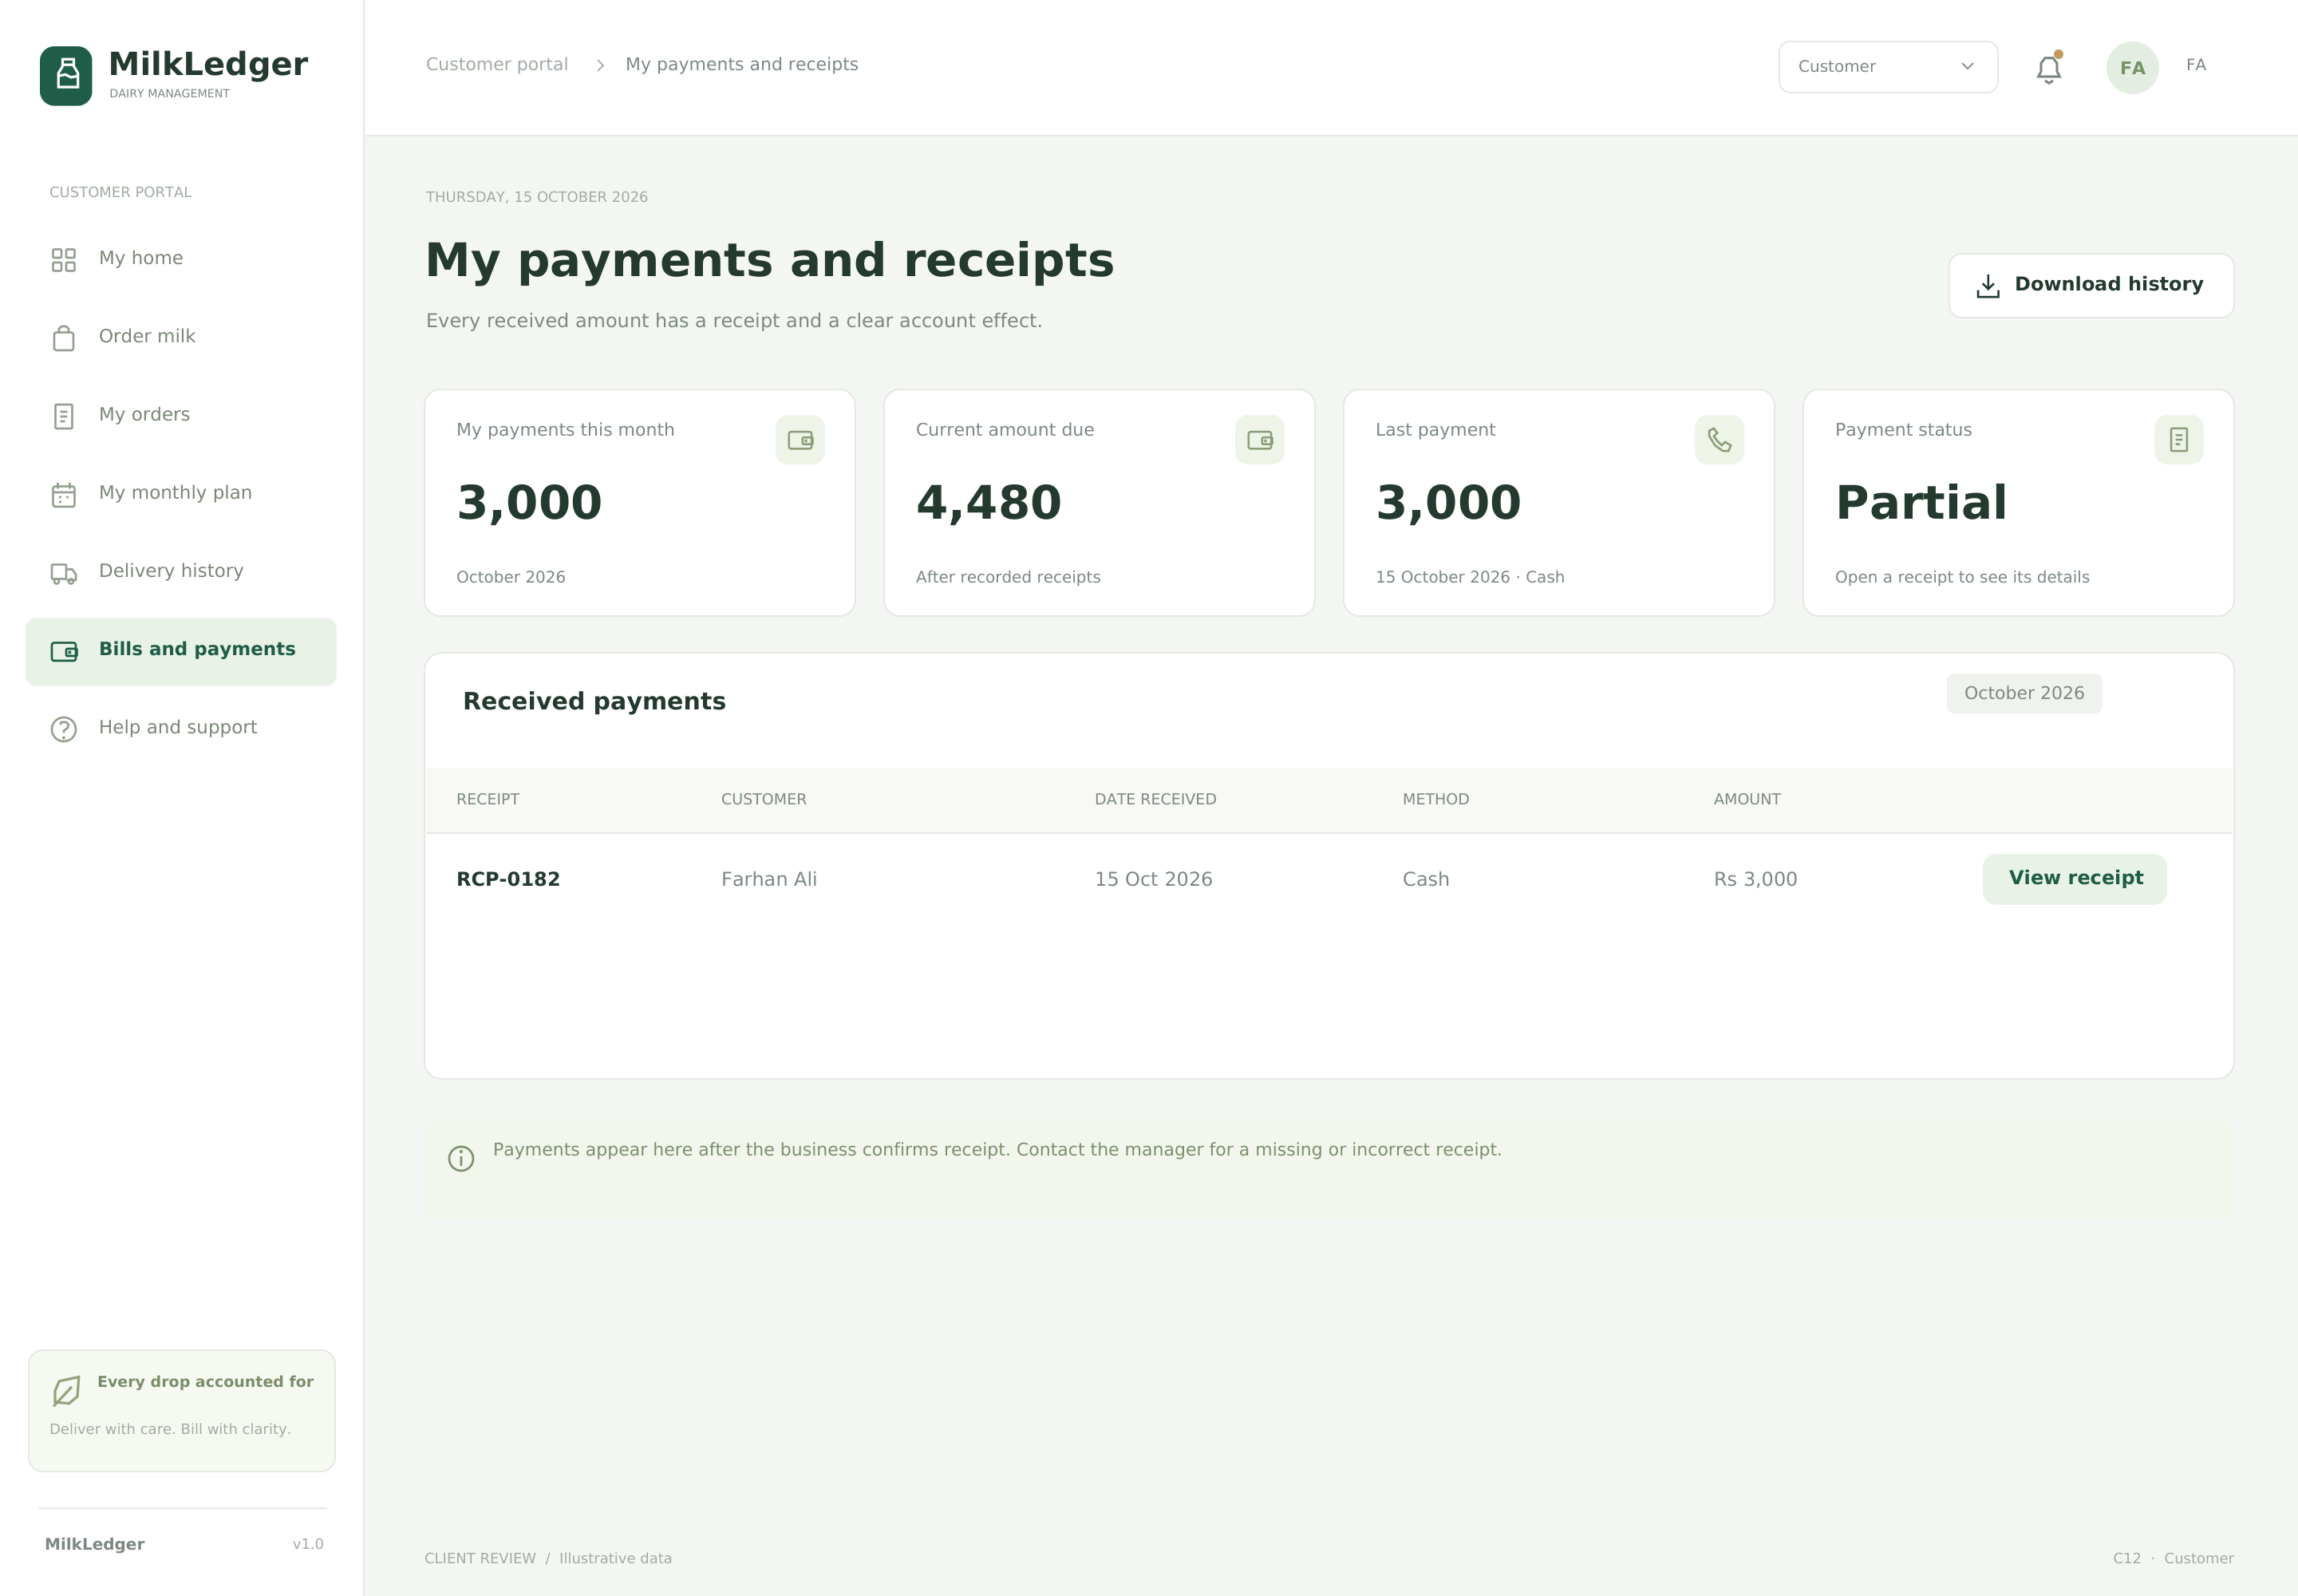Go to My home in sidebar
The width and height of the screenshot is (2298, 1596).
pyautogui.click(x=181, y=259)
